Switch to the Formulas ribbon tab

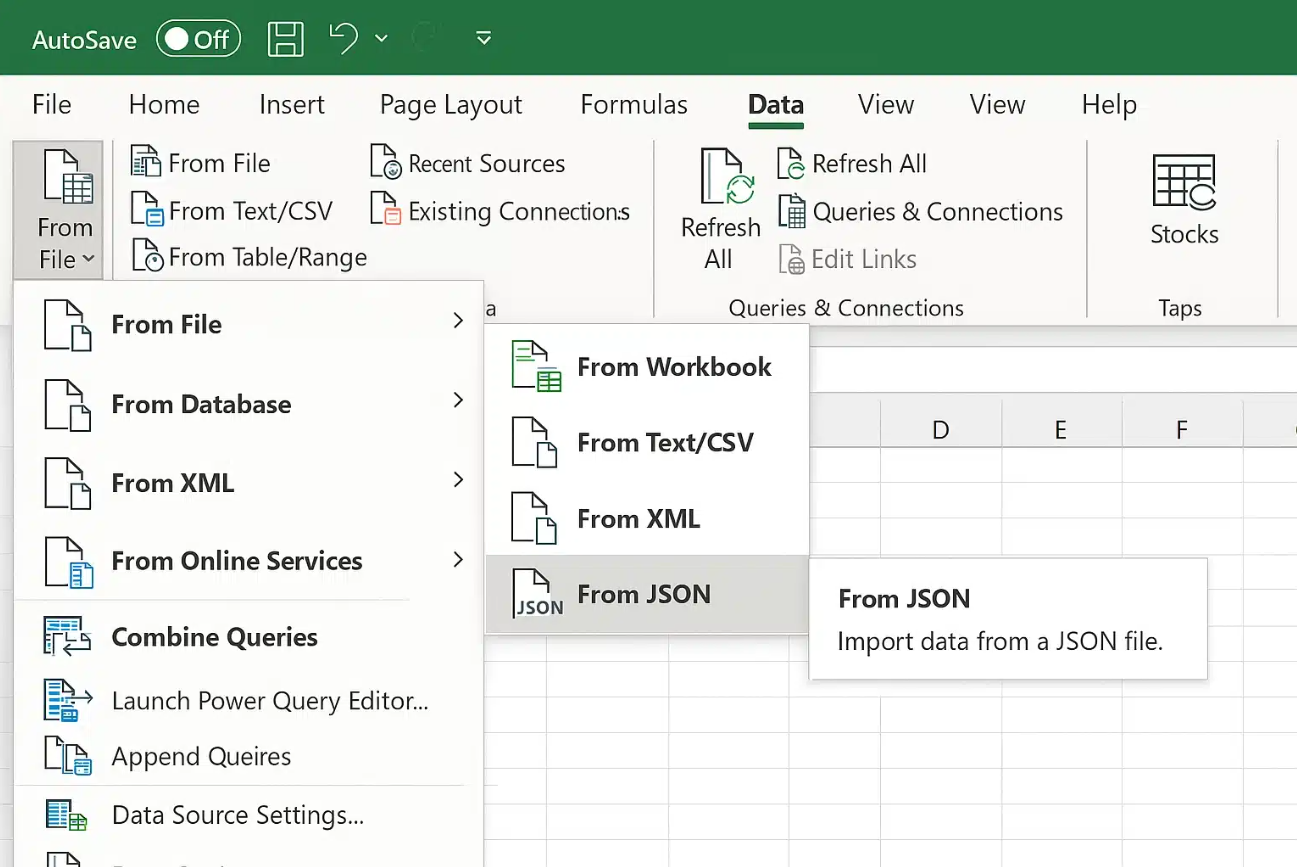634,105
